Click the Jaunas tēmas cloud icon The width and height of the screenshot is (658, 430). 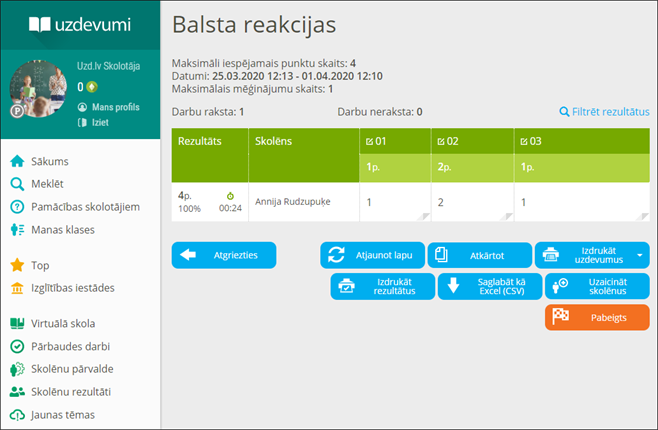[x=17, y=415]
